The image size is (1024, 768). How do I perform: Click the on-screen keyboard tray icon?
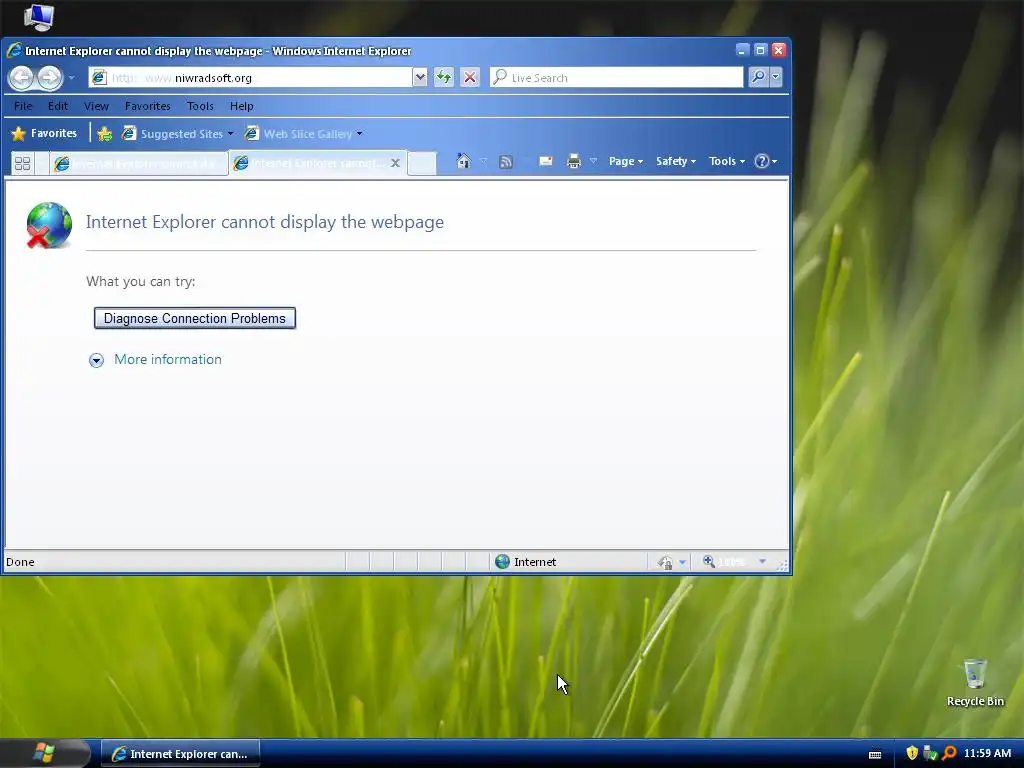pyautogui.click(x=875, y=754)
